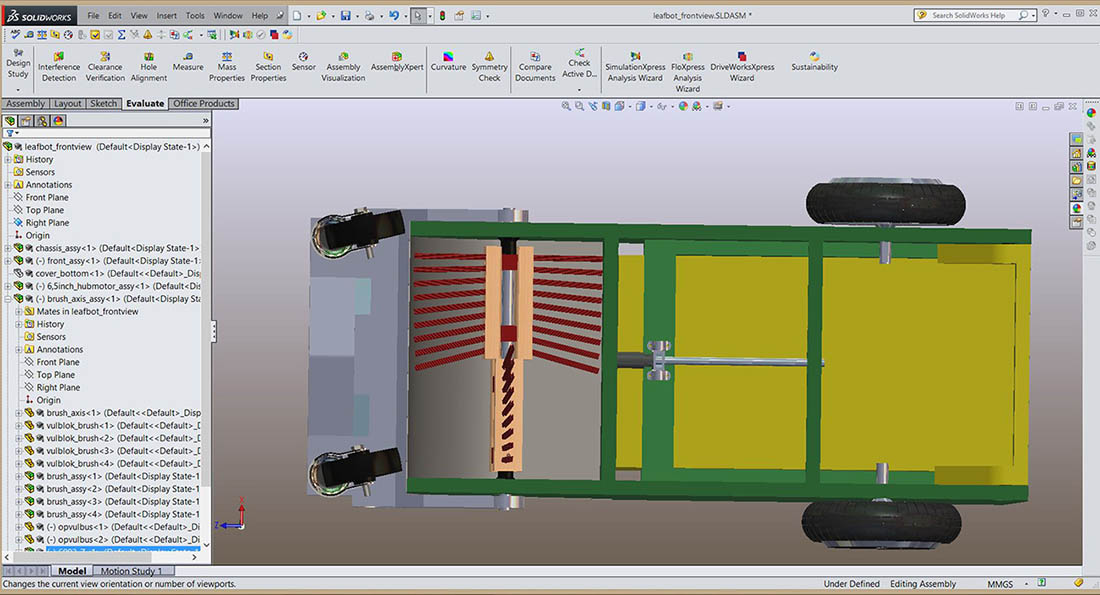Viewport: 1100px width, 595px height.
Task: Launch the DriveWorksXpress Wizard
Action: coord(742,67)
